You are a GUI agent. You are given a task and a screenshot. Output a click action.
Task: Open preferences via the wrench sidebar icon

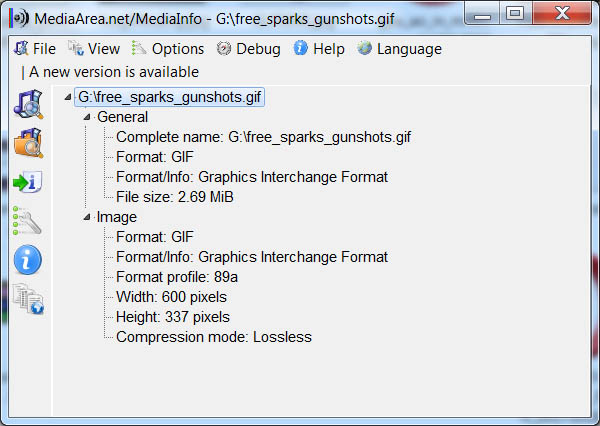[27, 221]
